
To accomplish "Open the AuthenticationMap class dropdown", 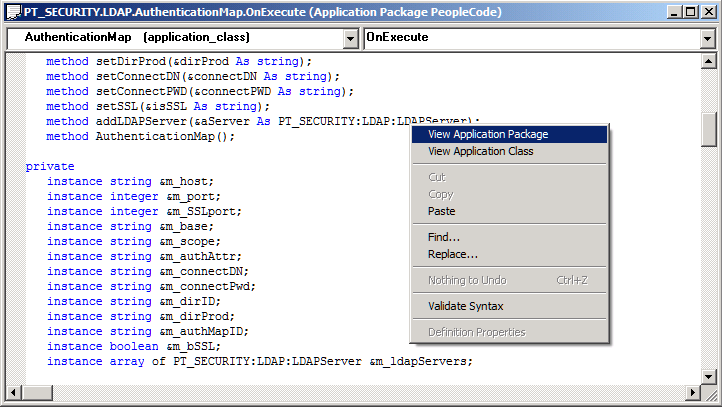I will (x=350, y=38).
